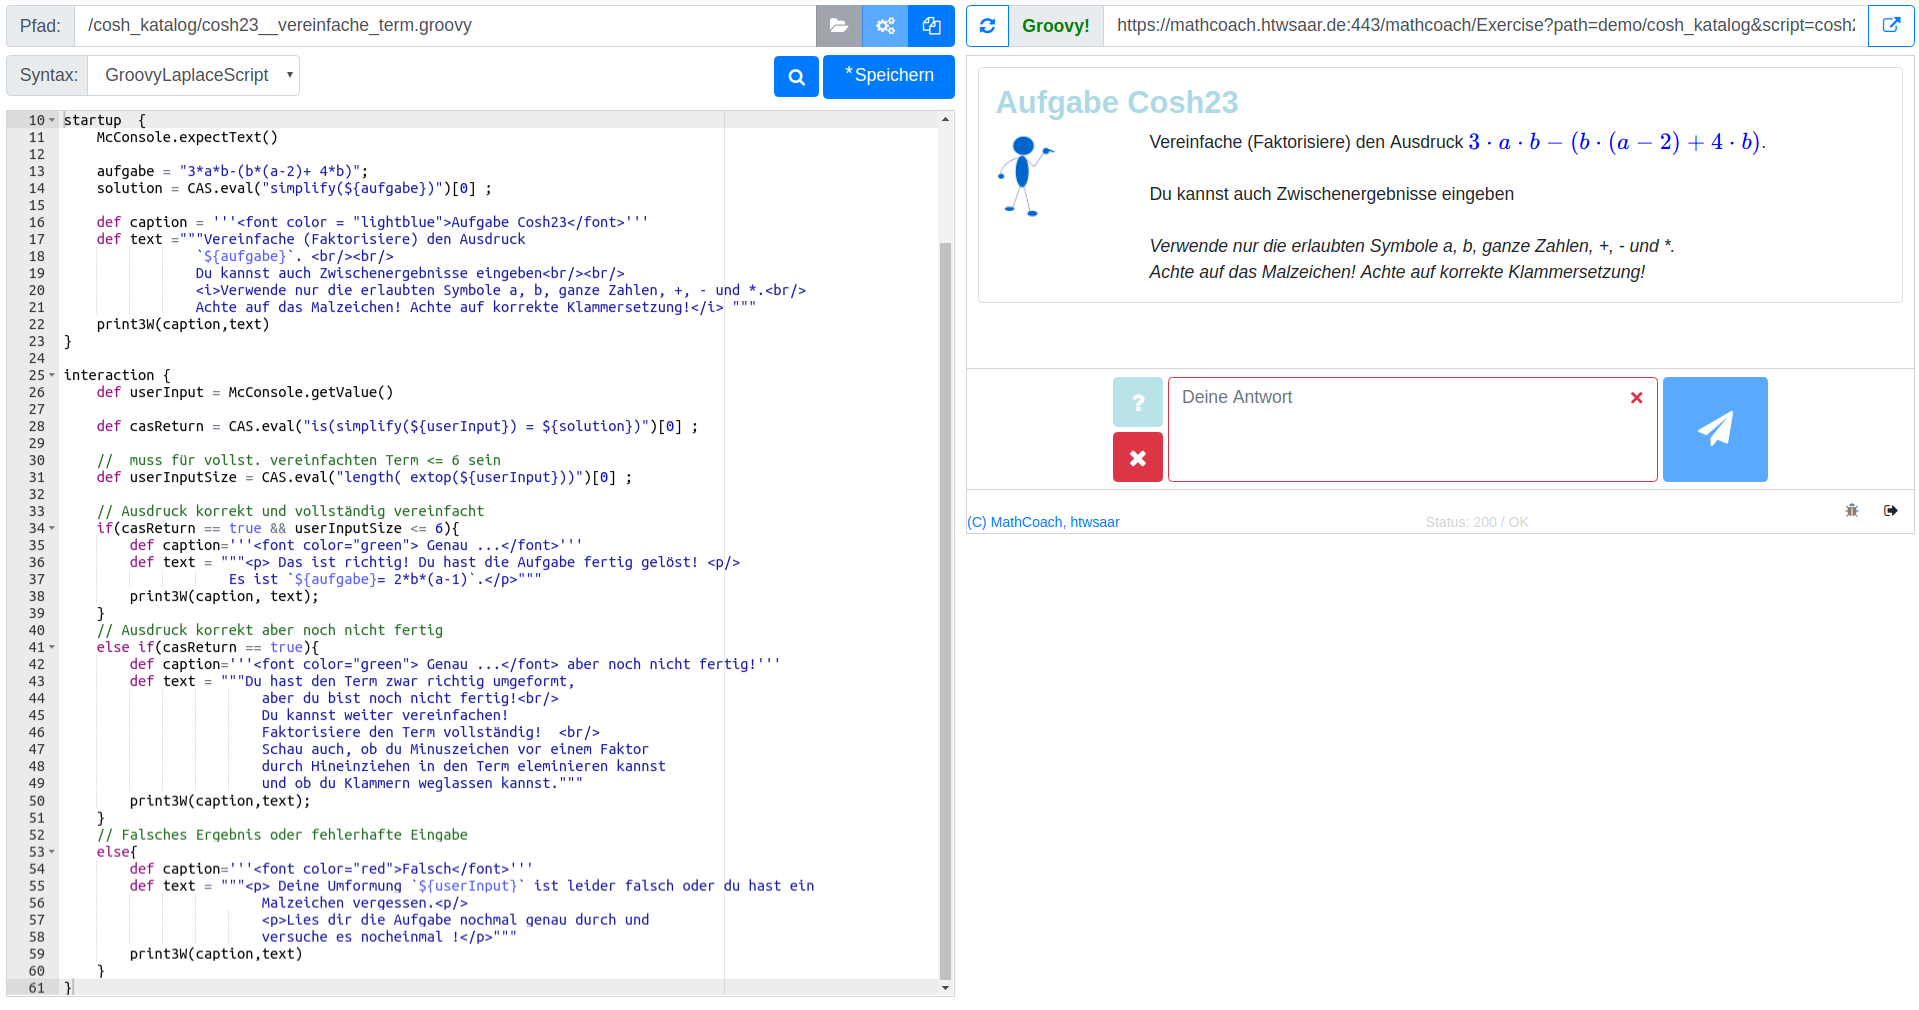Open the GroovyLaplaceScript syntax dropdown

coord(194,75)
